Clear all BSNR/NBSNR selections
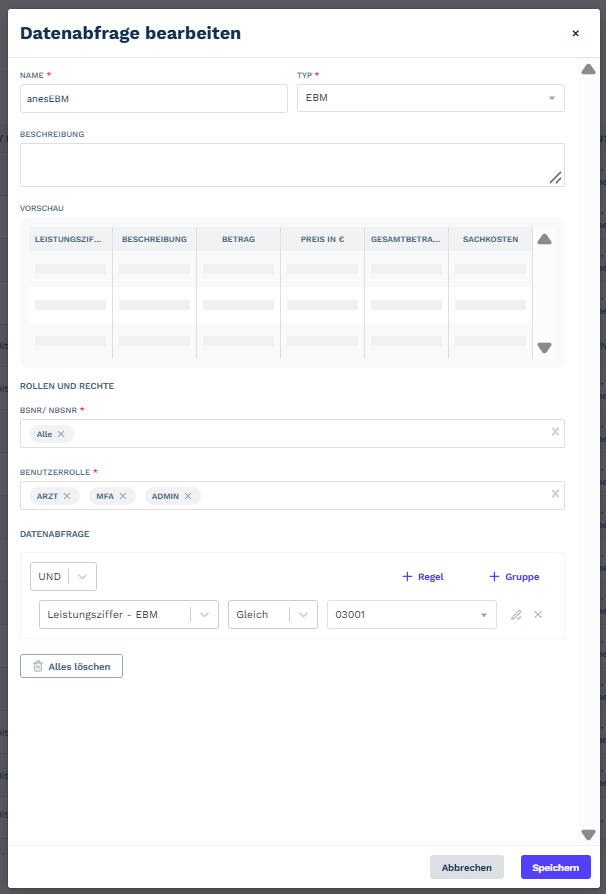This screenshot has width=606, height=894. coord(555,432)
